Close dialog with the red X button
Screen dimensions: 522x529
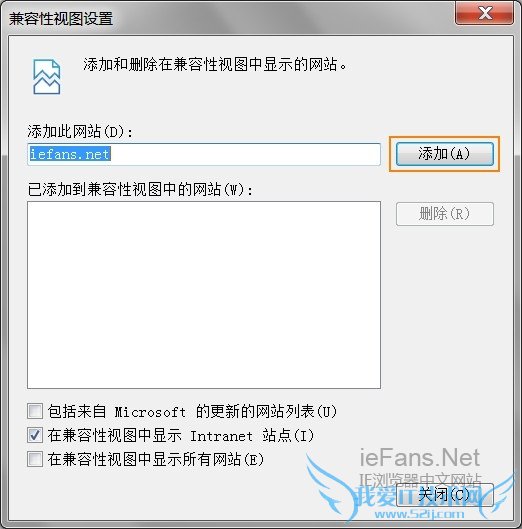click(485, 13)
